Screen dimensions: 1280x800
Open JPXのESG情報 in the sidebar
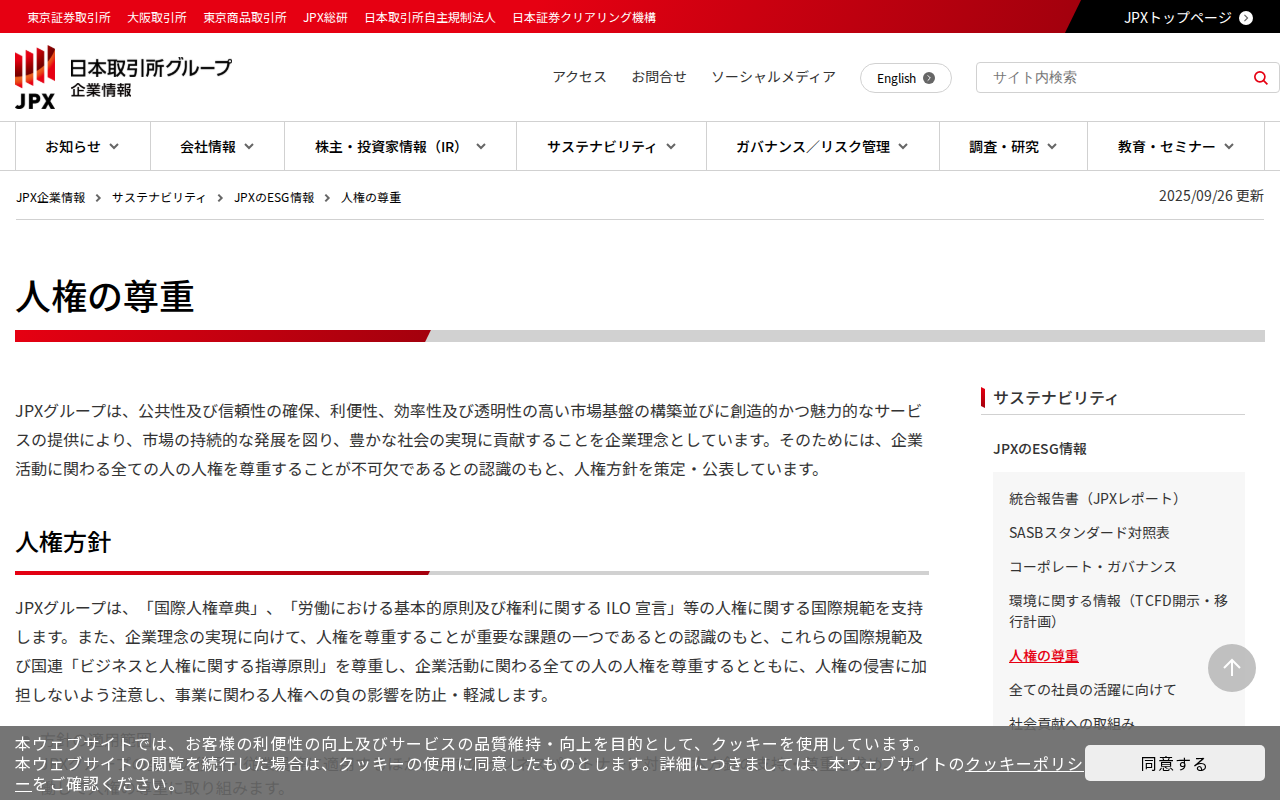click(x=1040, y=449)
